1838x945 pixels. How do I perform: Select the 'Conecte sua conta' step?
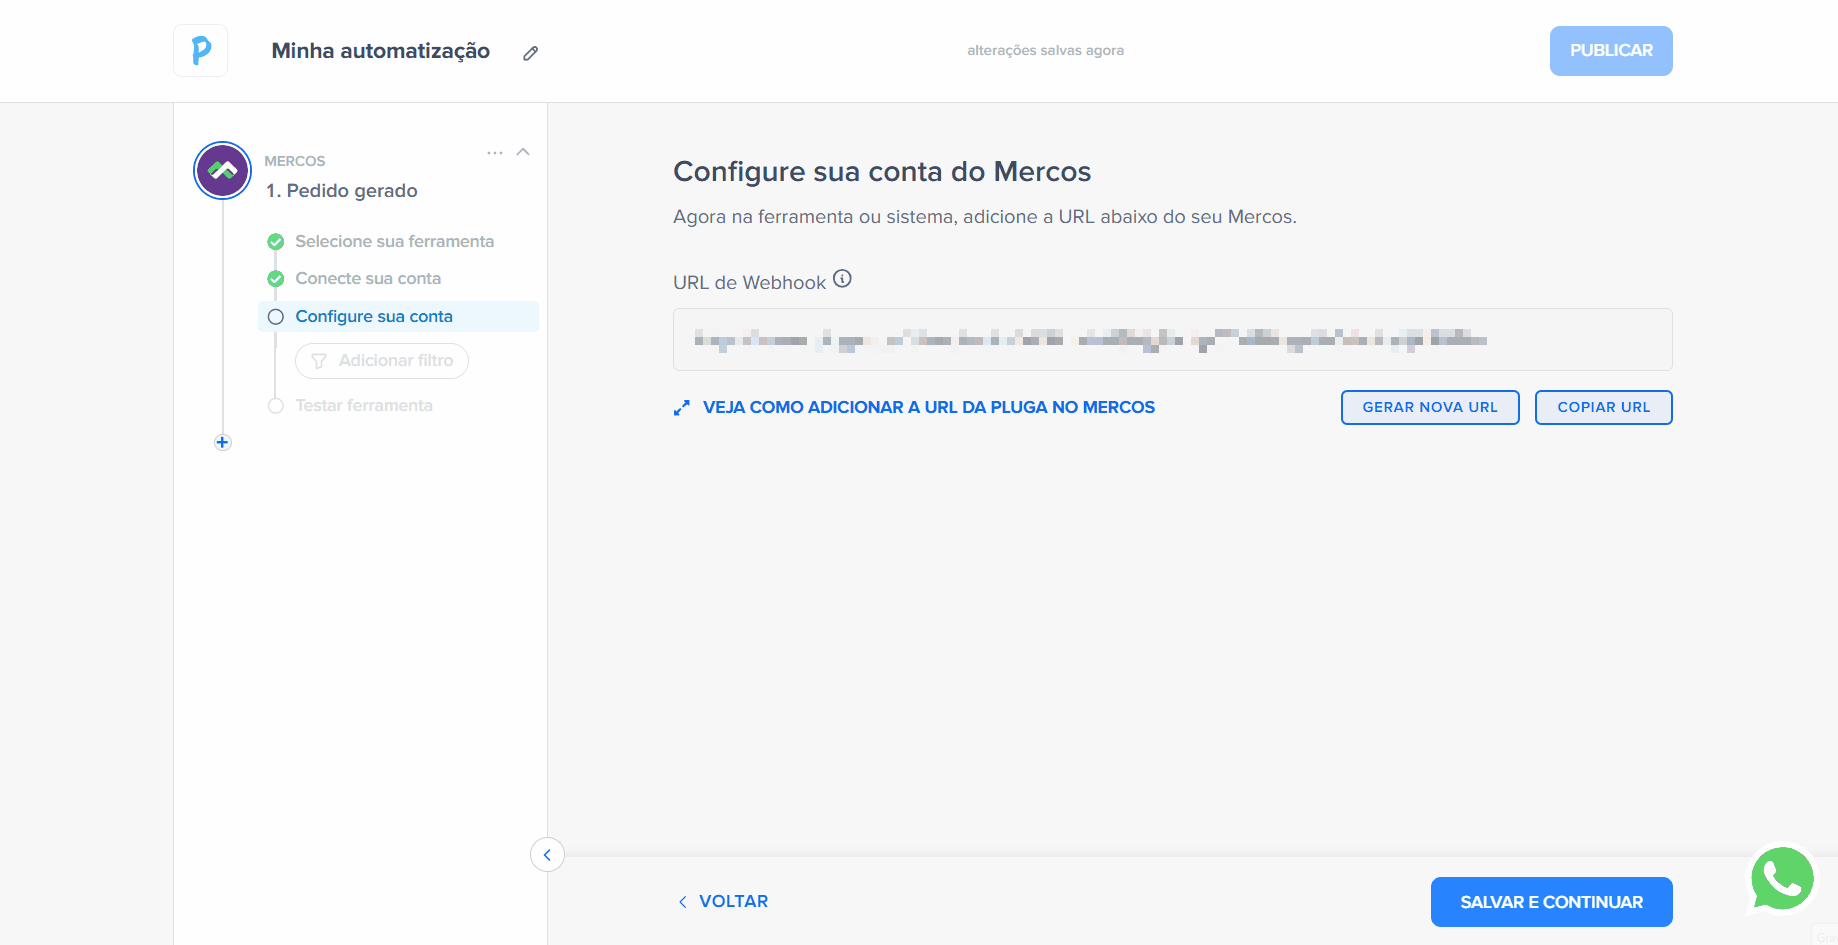point(368,278)
